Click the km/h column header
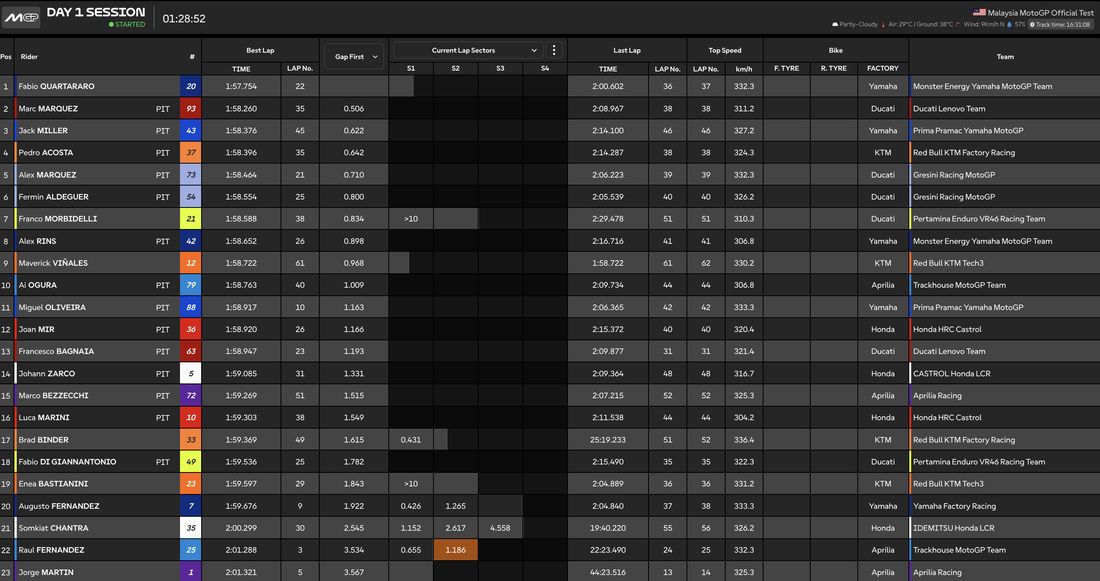This screenshot has height=581, width=1100. pos(744,69)
